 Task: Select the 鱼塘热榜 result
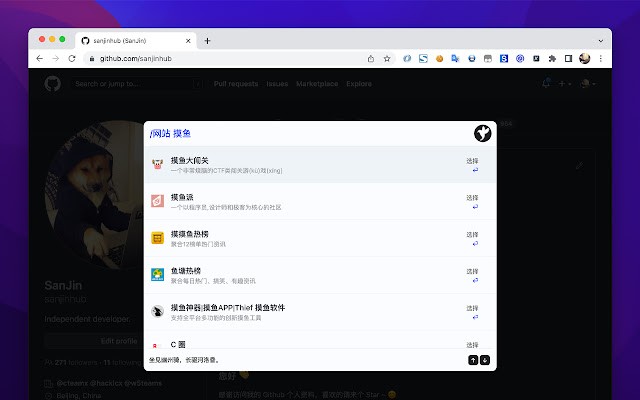click(320, 275)
